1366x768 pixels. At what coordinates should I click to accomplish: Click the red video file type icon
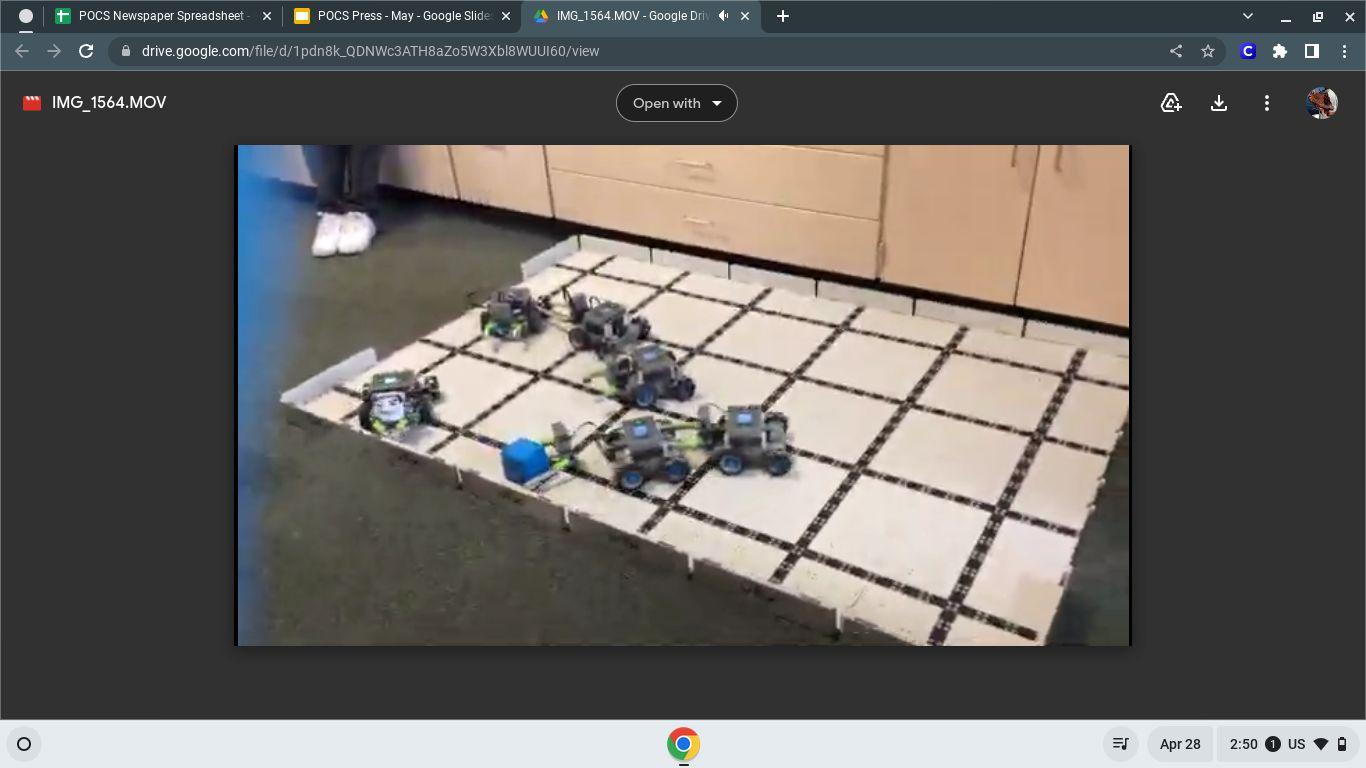[x=32, y=103]
